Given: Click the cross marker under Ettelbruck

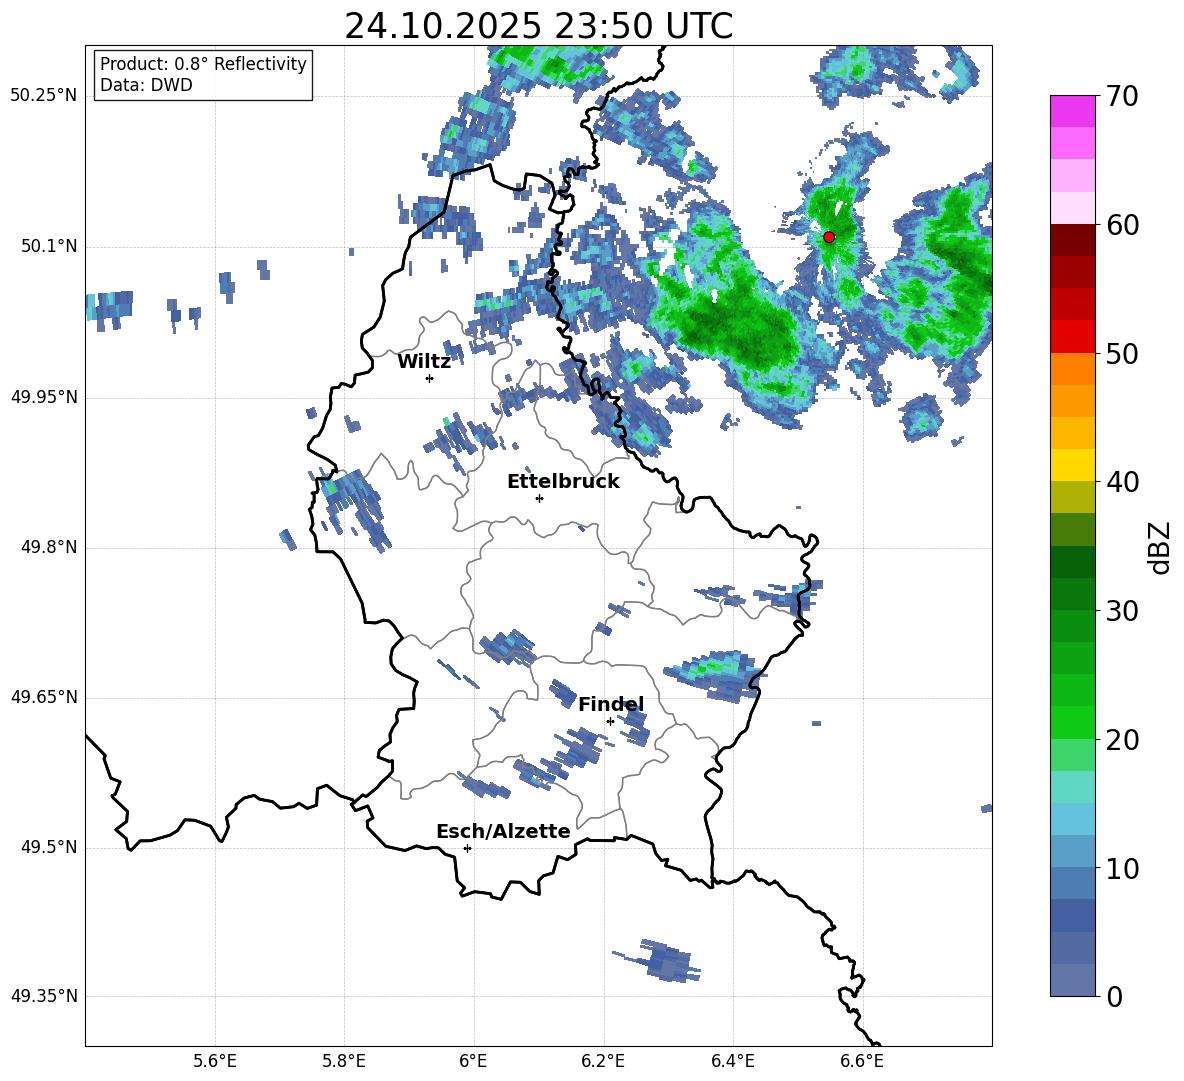Looking at the screenshot, I should pyautogui.click(x=539, y=498).
